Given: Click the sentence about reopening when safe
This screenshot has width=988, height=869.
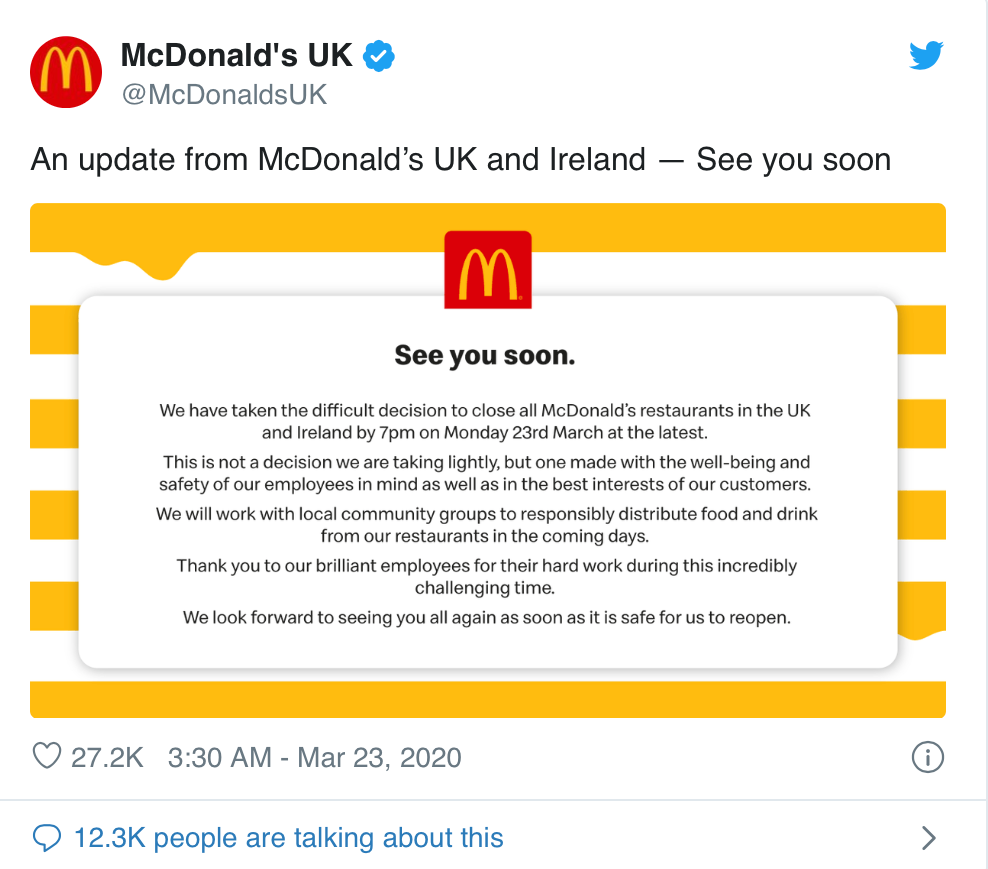Looking at the screenshot, I should [x=487, y=617].
